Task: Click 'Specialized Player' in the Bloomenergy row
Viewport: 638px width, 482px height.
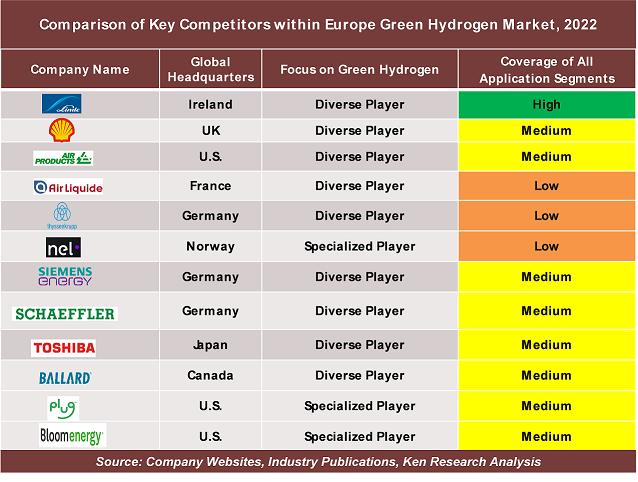Action: click(360, 436)
